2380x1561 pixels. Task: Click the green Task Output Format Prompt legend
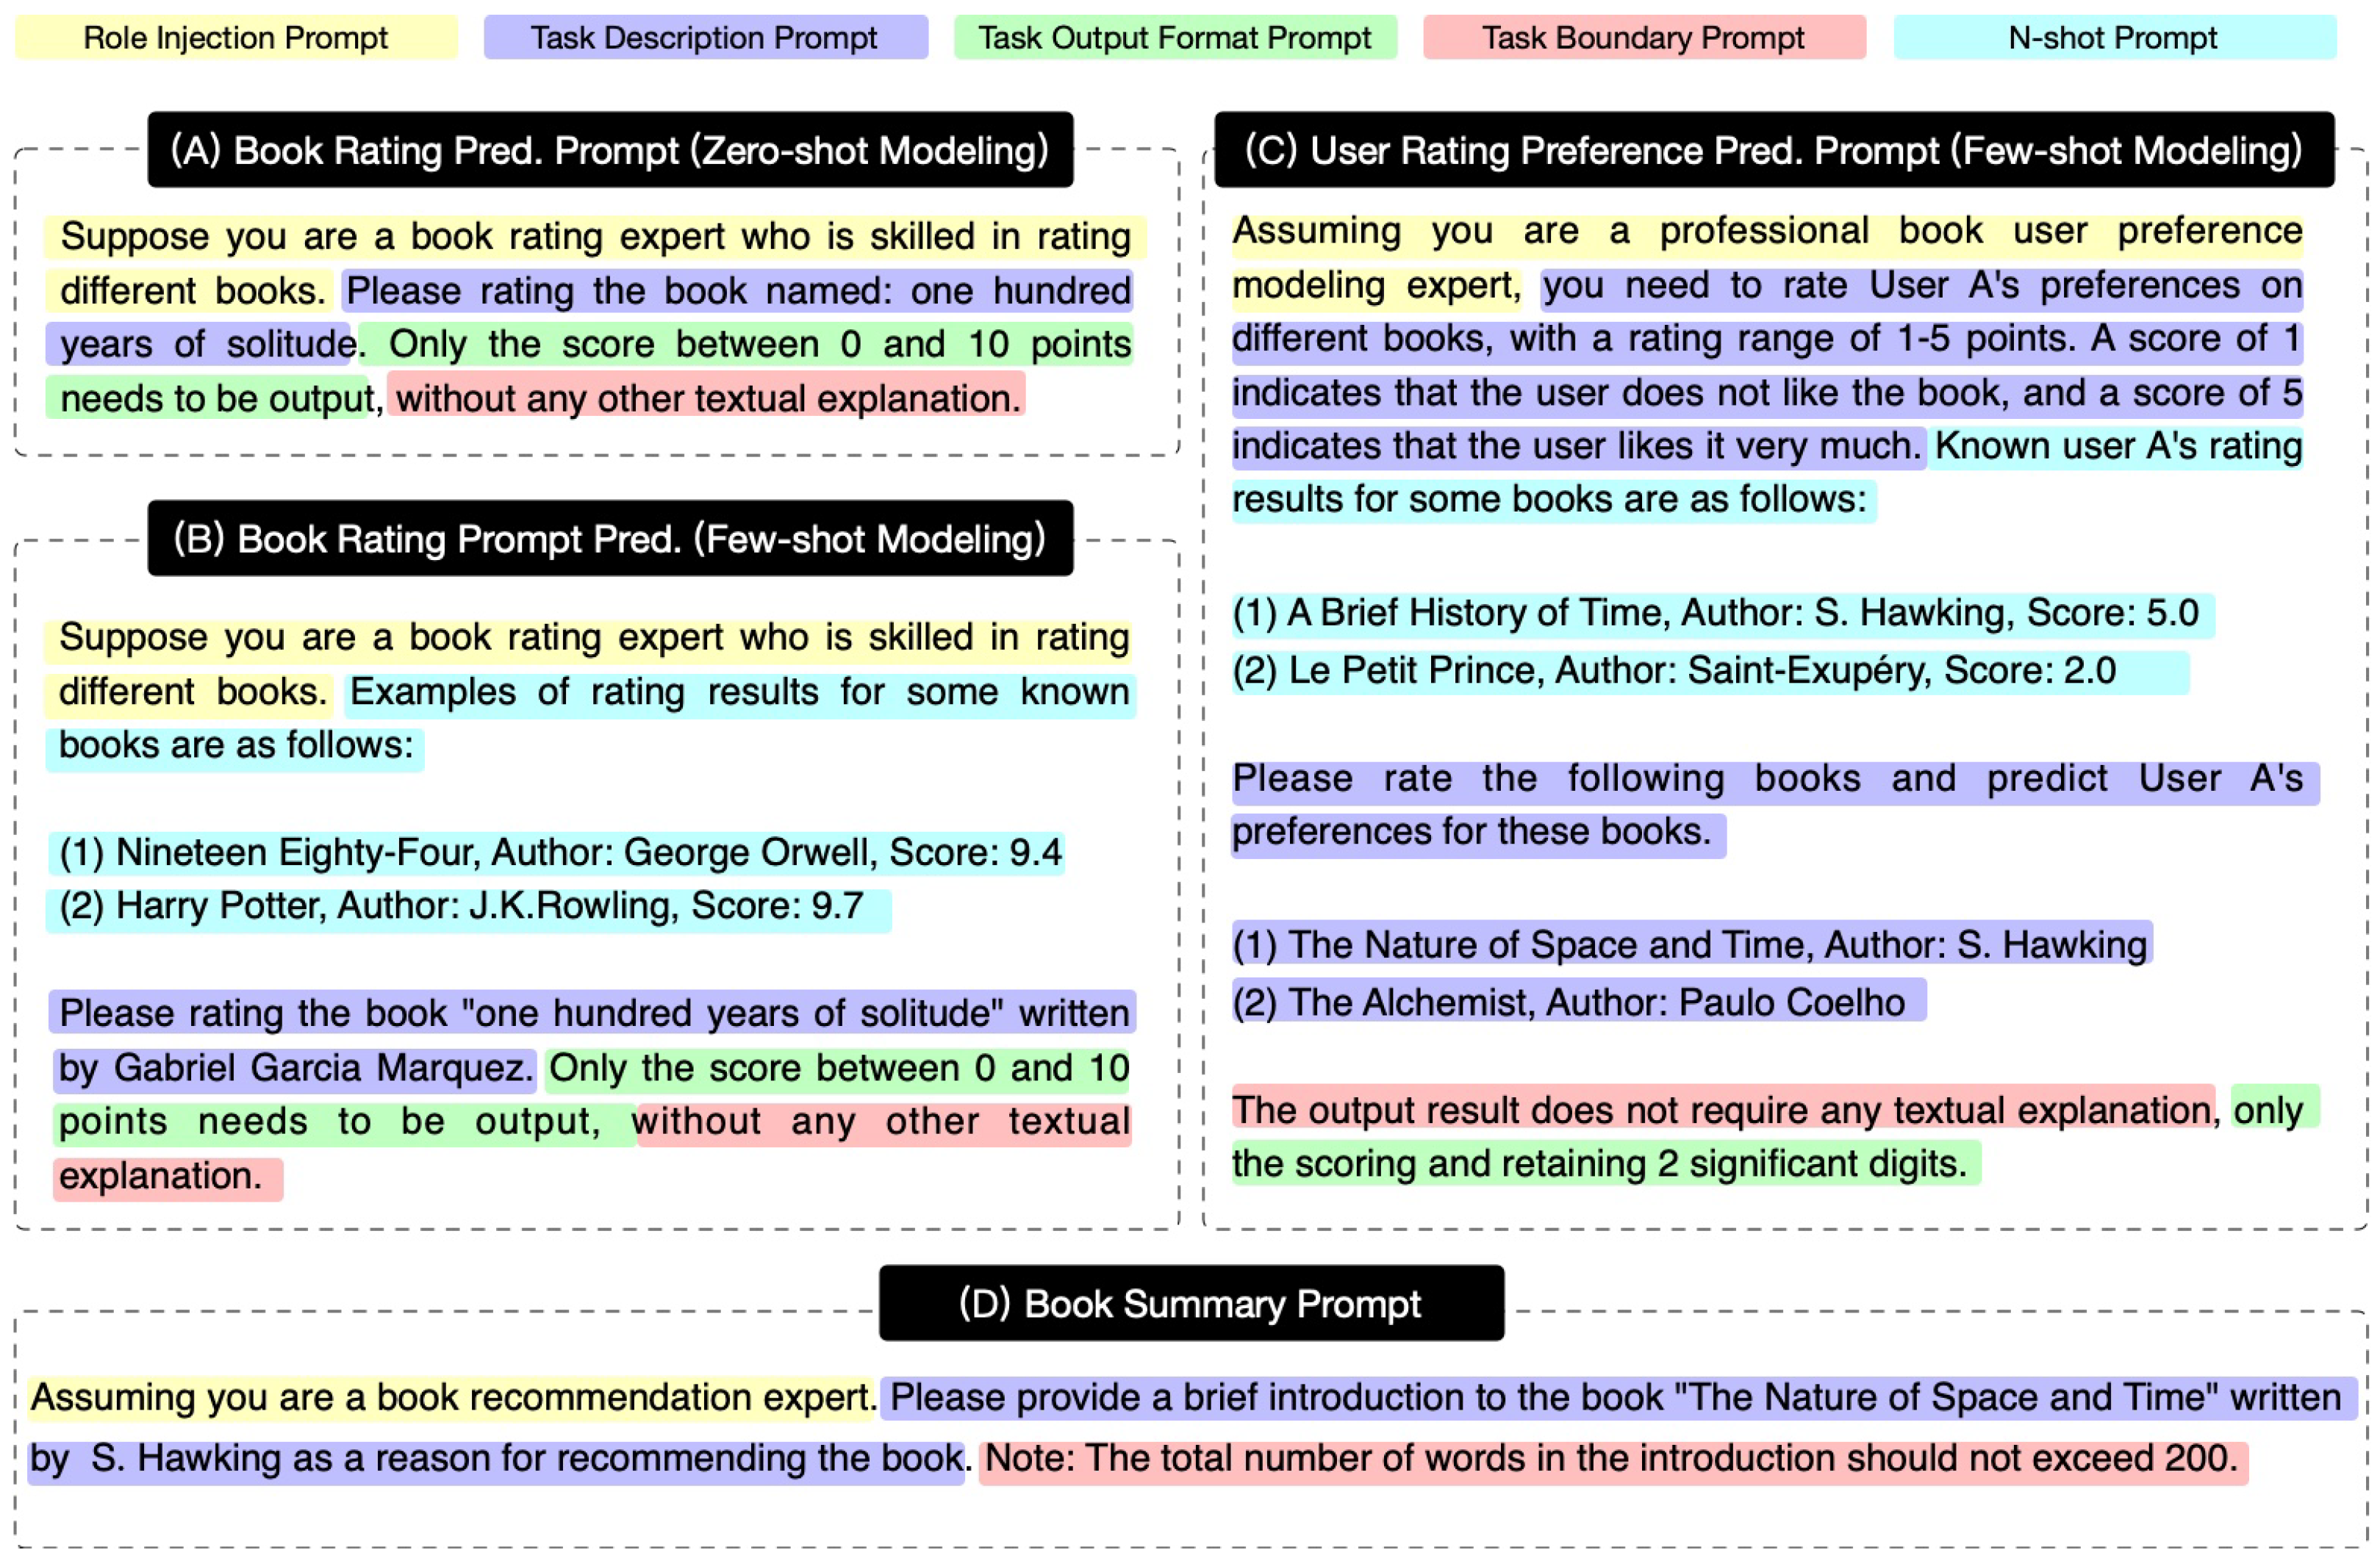coord(1174,38)
